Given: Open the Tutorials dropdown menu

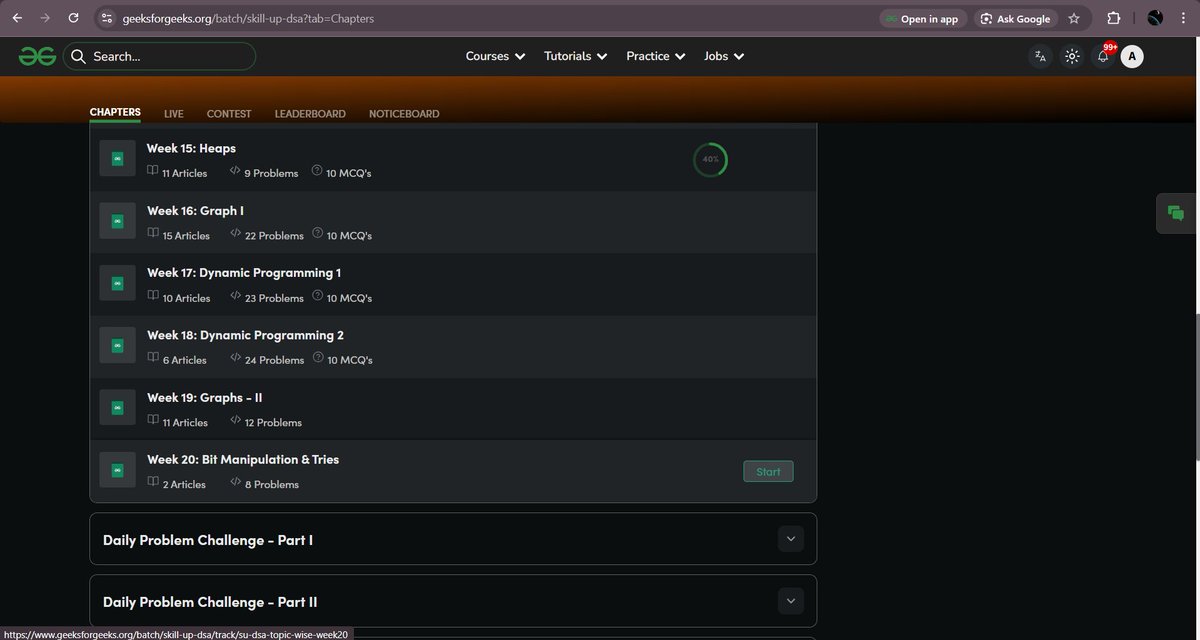Looking at the screenshot, I should tap(576, 57).
